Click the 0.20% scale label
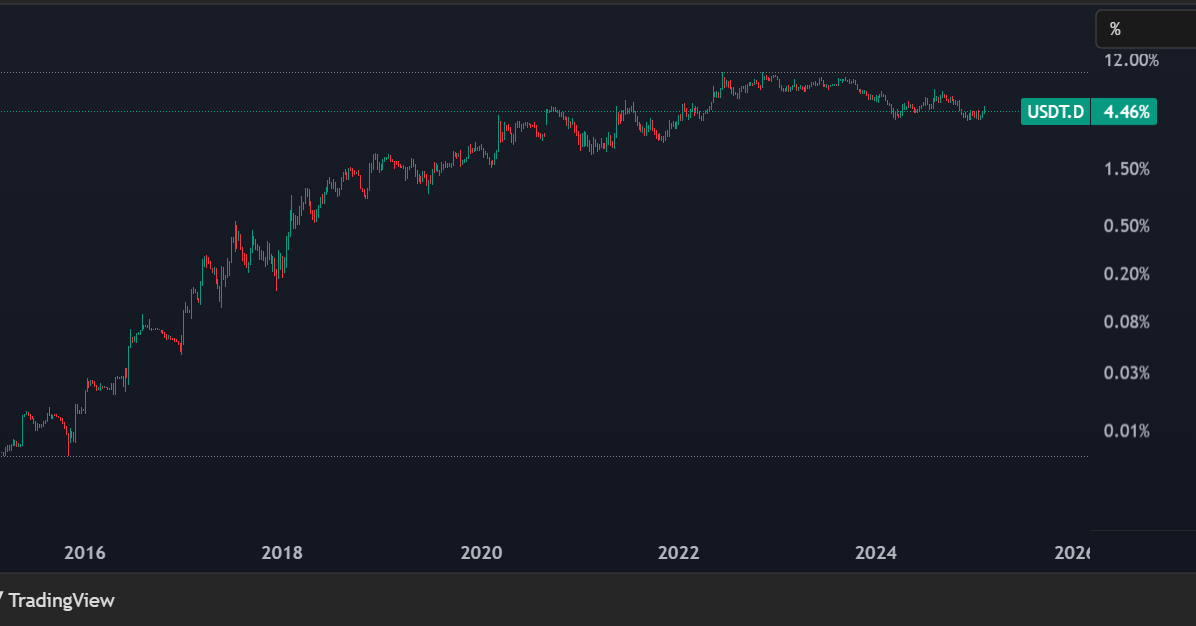 coord(1126,274)
